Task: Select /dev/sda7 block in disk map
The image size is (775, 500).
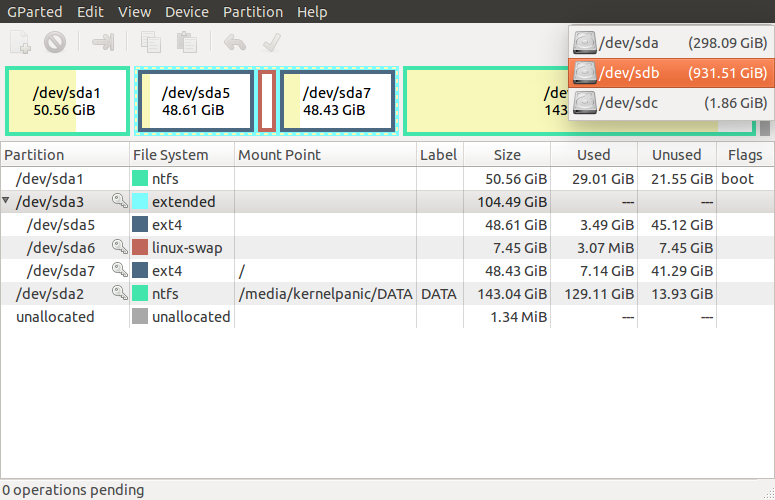Action: pos(338,101)
